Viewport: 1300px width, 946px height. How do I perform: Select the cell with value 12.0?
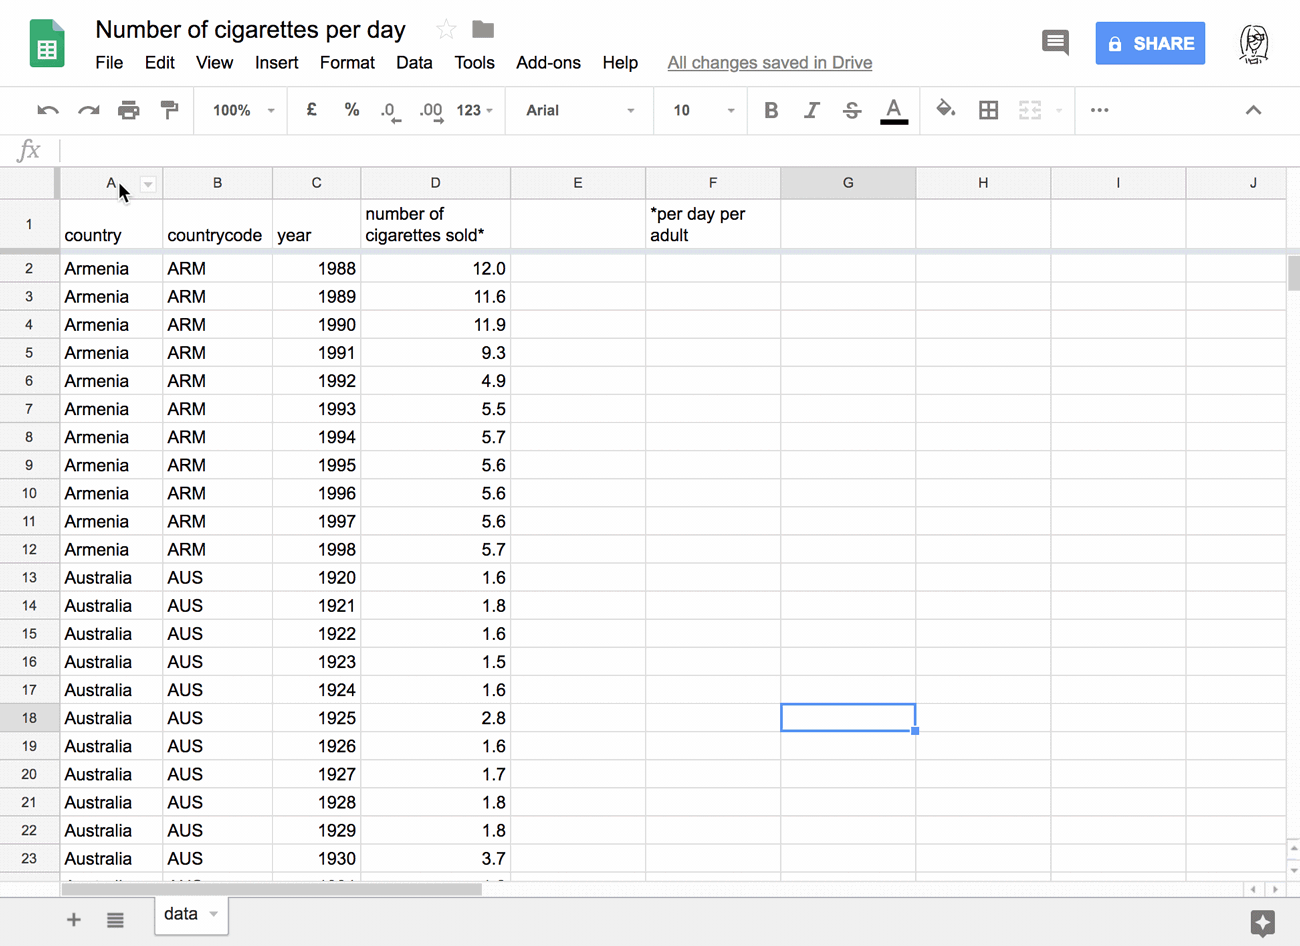pyautogui.click(x=435, y=268)
